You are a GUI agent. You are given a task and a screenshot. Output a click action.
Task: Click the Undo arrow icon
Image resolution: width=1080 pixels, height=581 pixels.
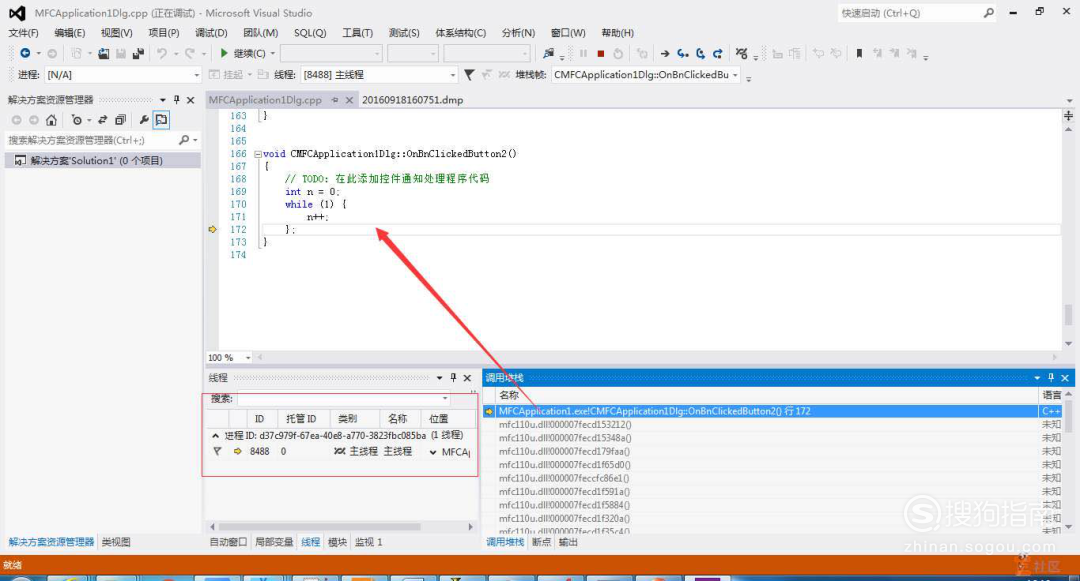[161, 53]
